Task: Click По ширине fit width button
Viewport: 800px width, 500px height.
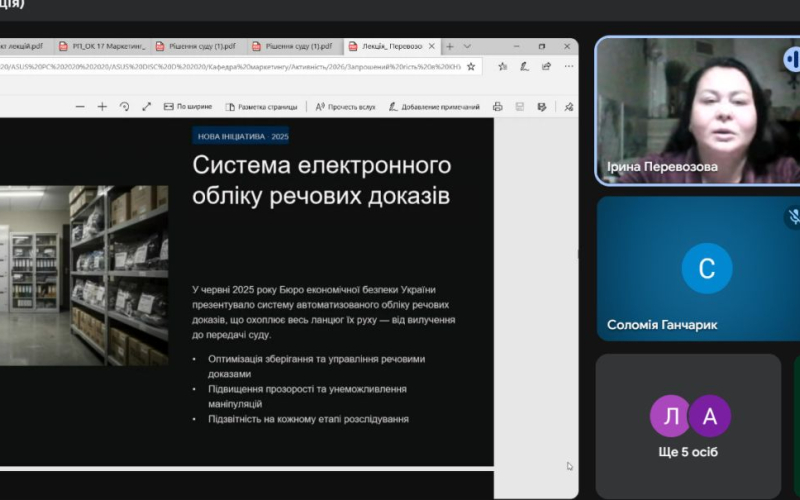Action: click(188, 107)
